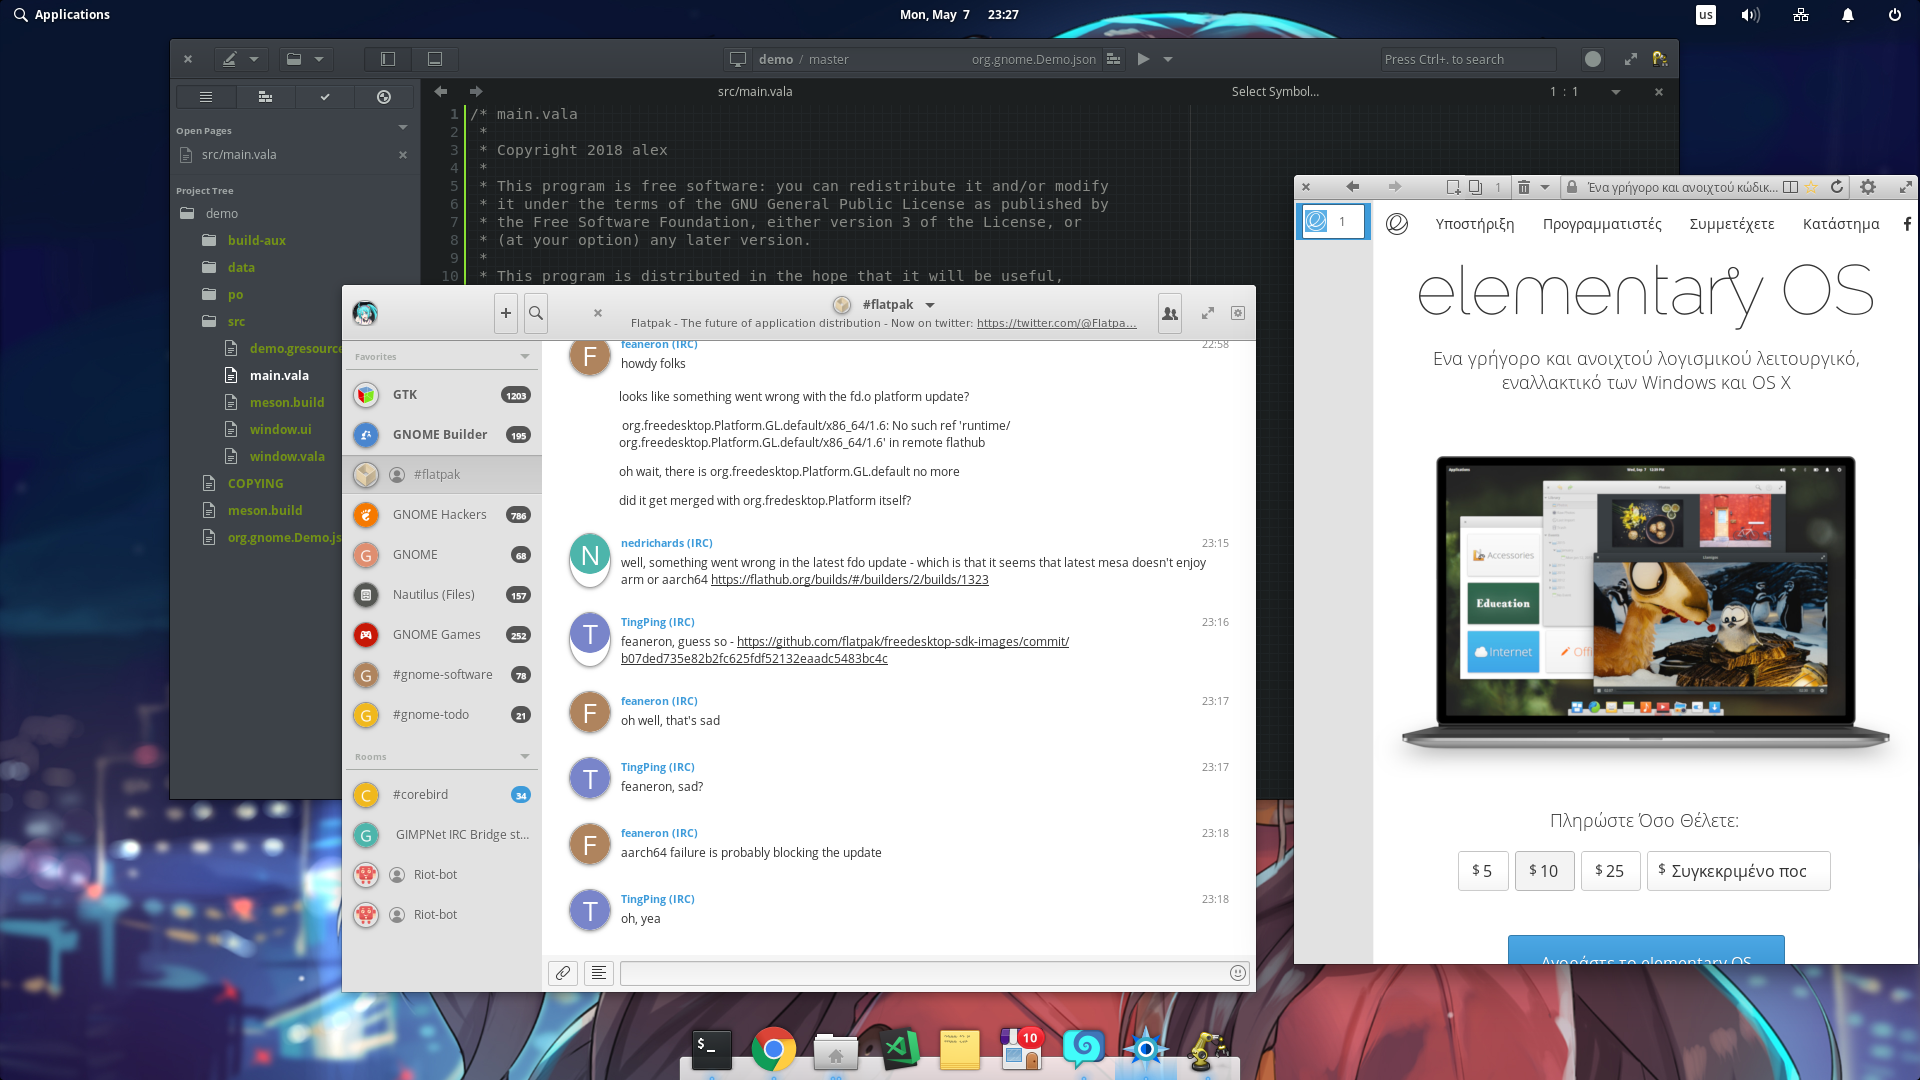Close src/main.vala in Open Pages
This screenshot has height=1080, width=1920.
403,155
